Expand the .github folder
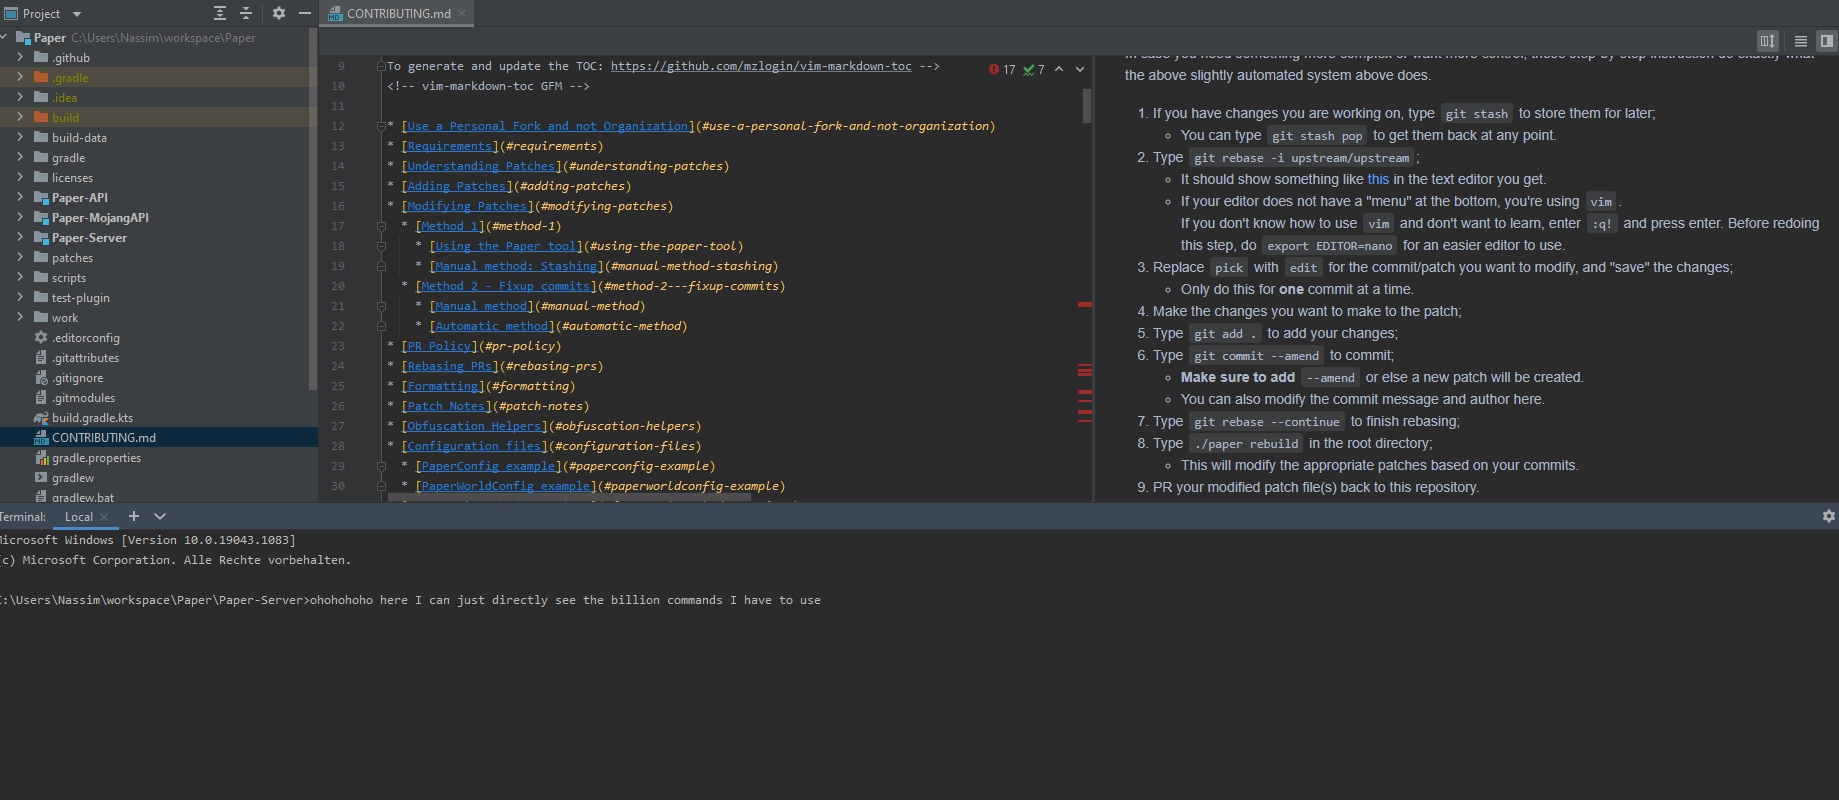 point(20,58)
